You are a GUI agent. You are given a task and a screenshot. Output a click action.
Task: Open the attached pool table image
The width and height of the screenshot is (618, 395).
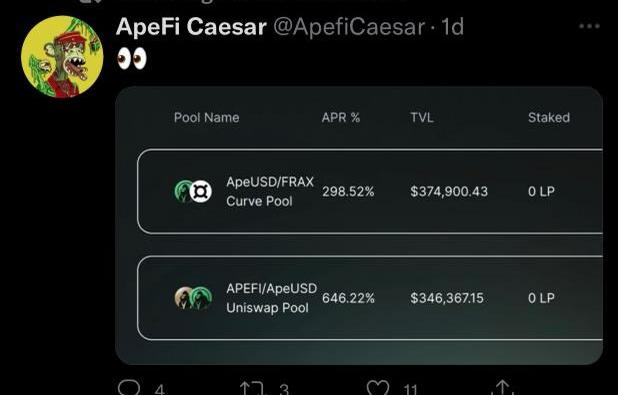[359, 225]
